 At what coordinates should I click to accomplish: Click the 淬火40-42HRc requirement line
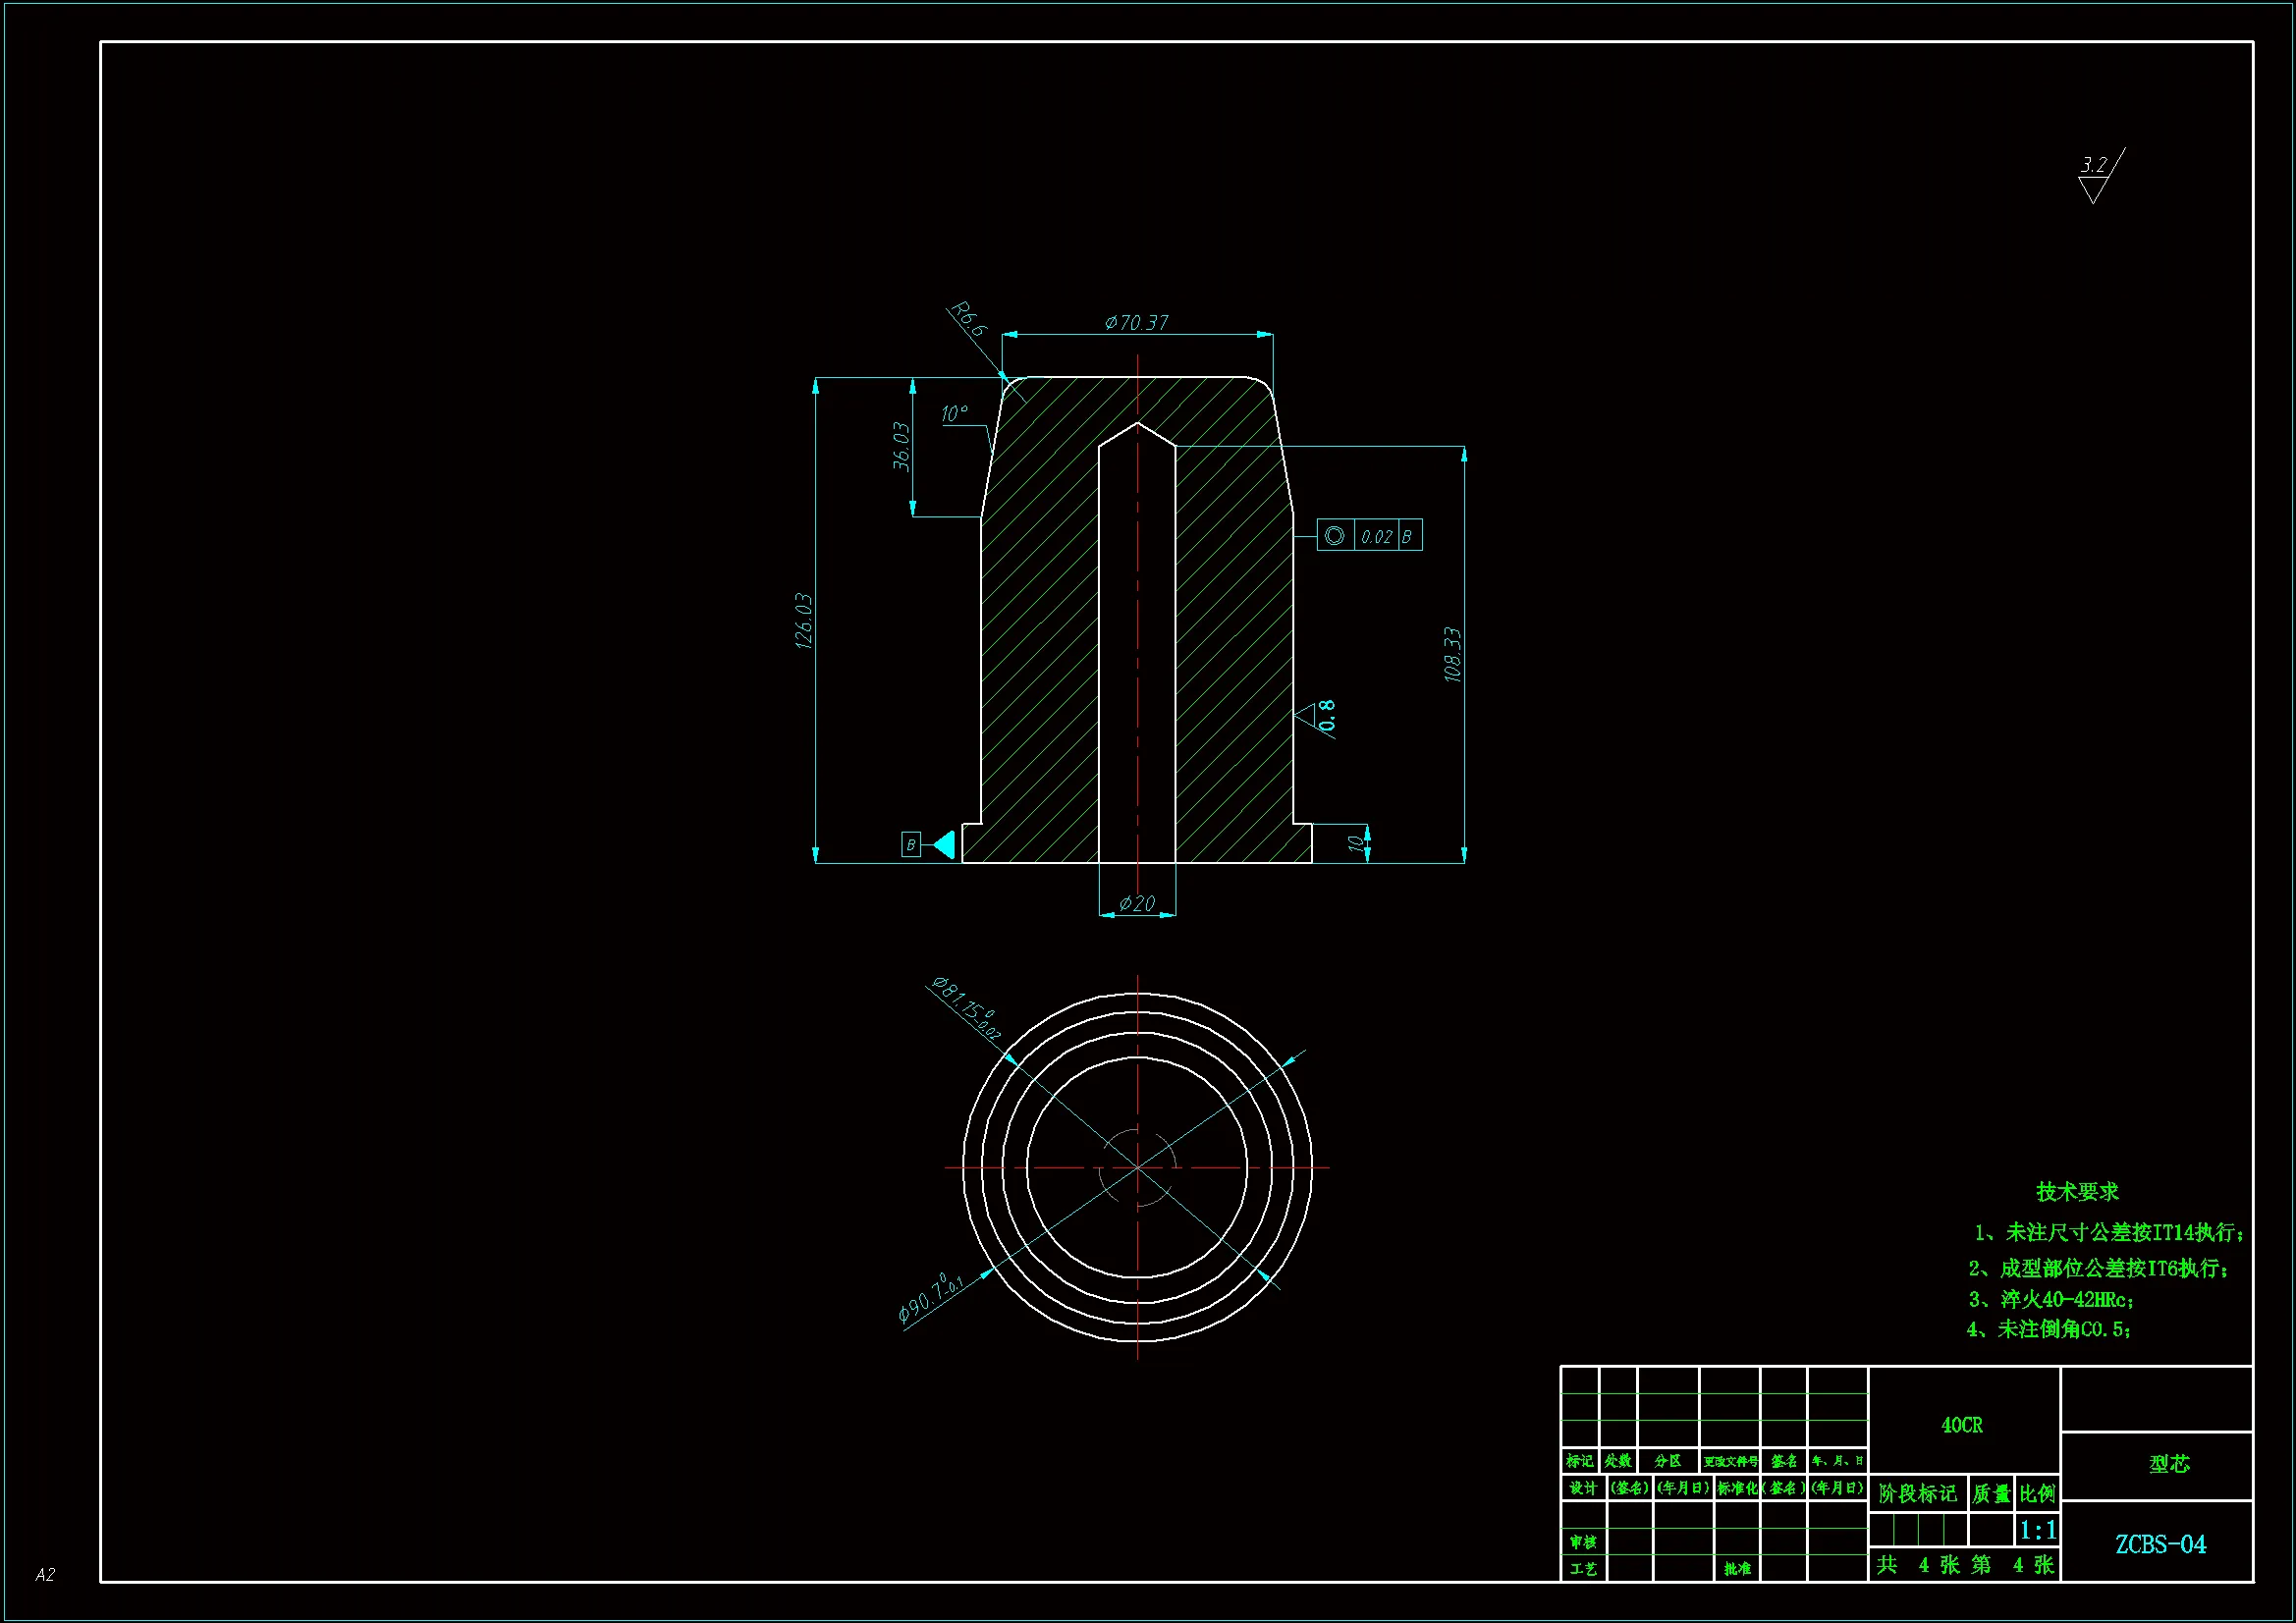2051,1300
